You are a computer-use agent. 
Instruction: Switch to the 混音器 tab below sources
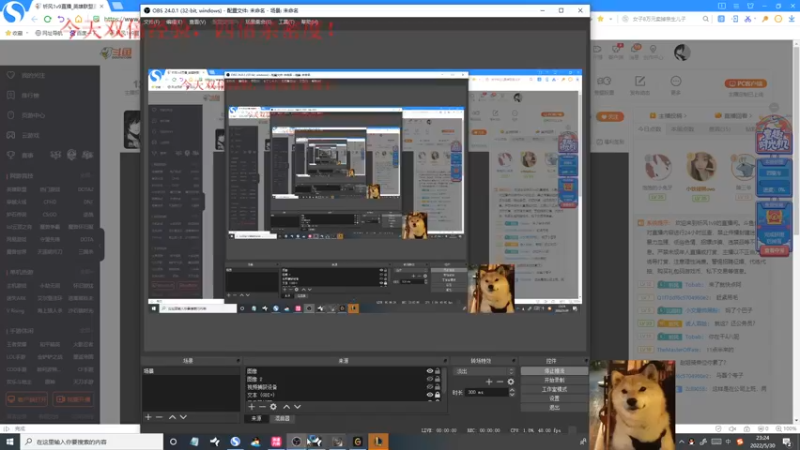pyautogui.click(x=282, y=418)
